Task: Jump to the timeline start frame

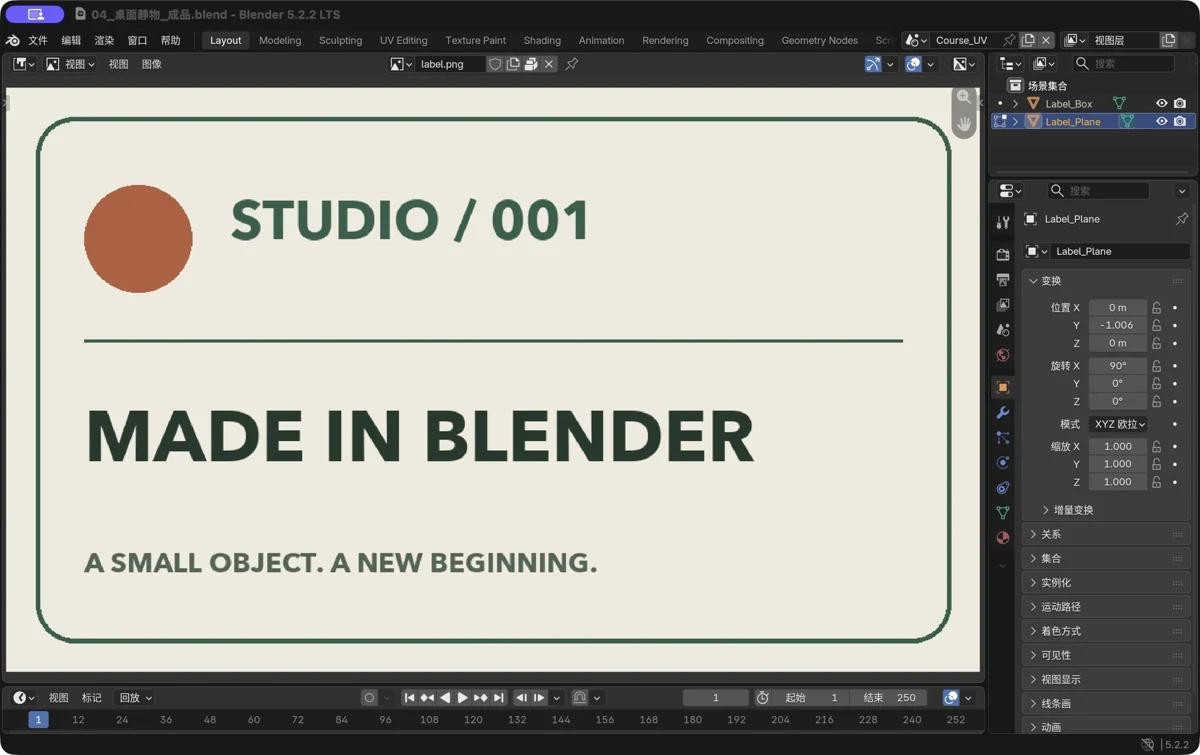Action: click(409, 698)
